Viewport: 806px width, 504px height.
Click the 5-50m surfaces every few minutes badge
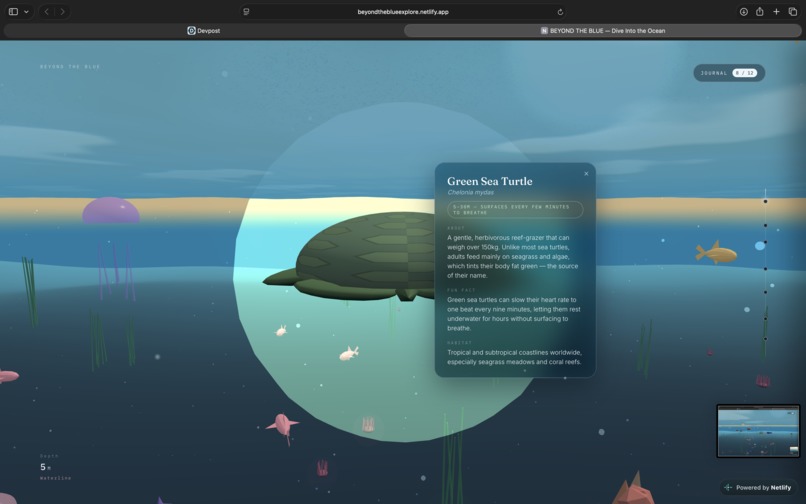pyautogui.click(x=515, y=209)
